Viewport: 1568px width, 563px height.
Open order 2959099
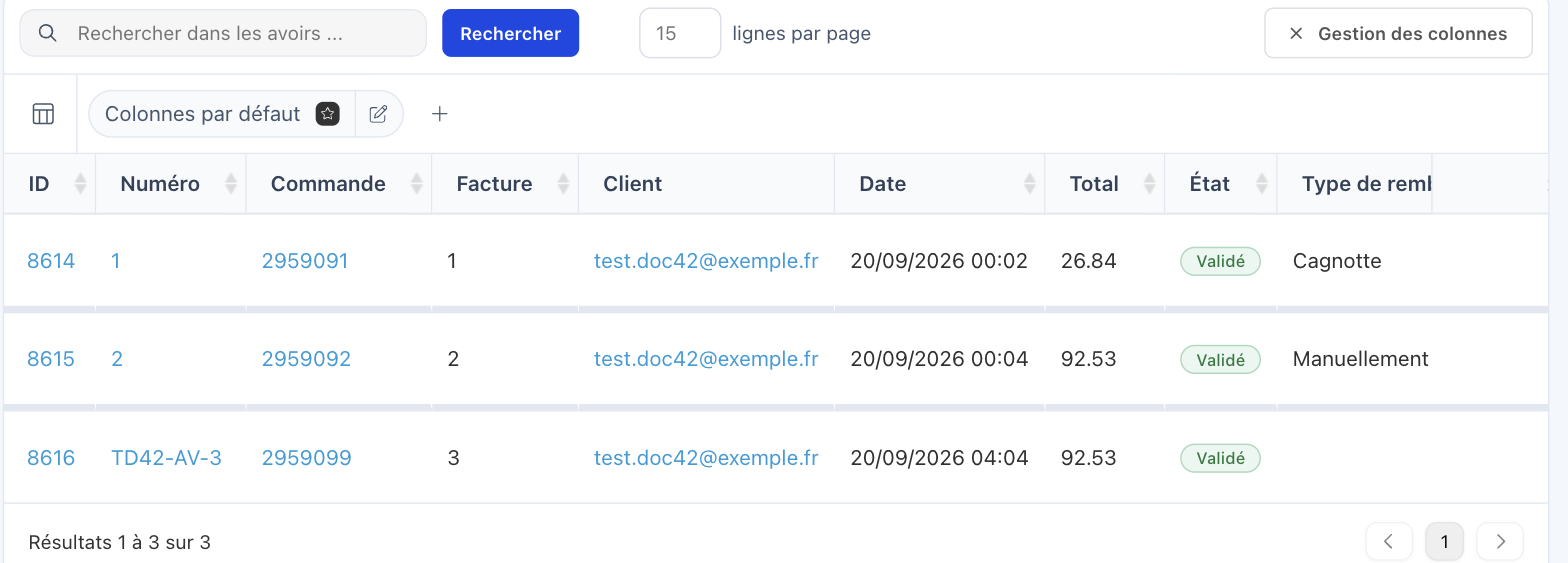(306, 458)
